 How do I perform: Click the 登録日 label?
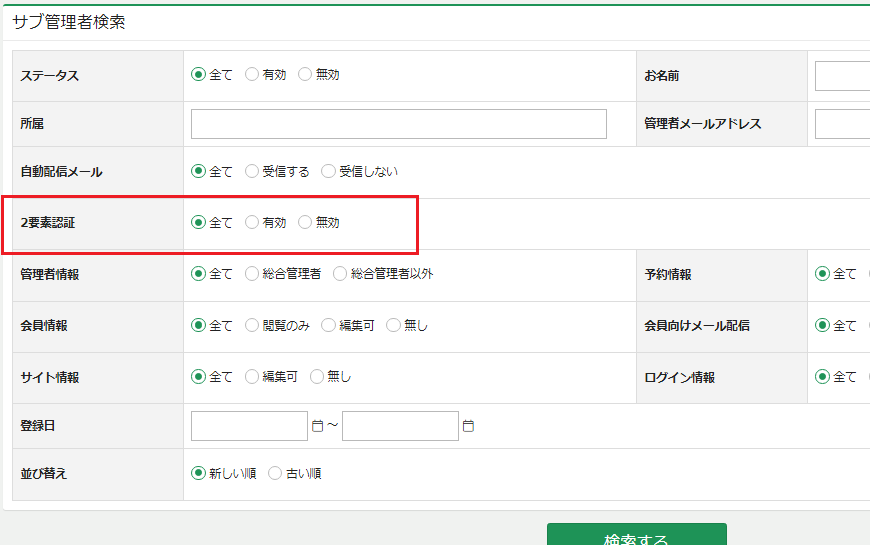coord(37,426)
